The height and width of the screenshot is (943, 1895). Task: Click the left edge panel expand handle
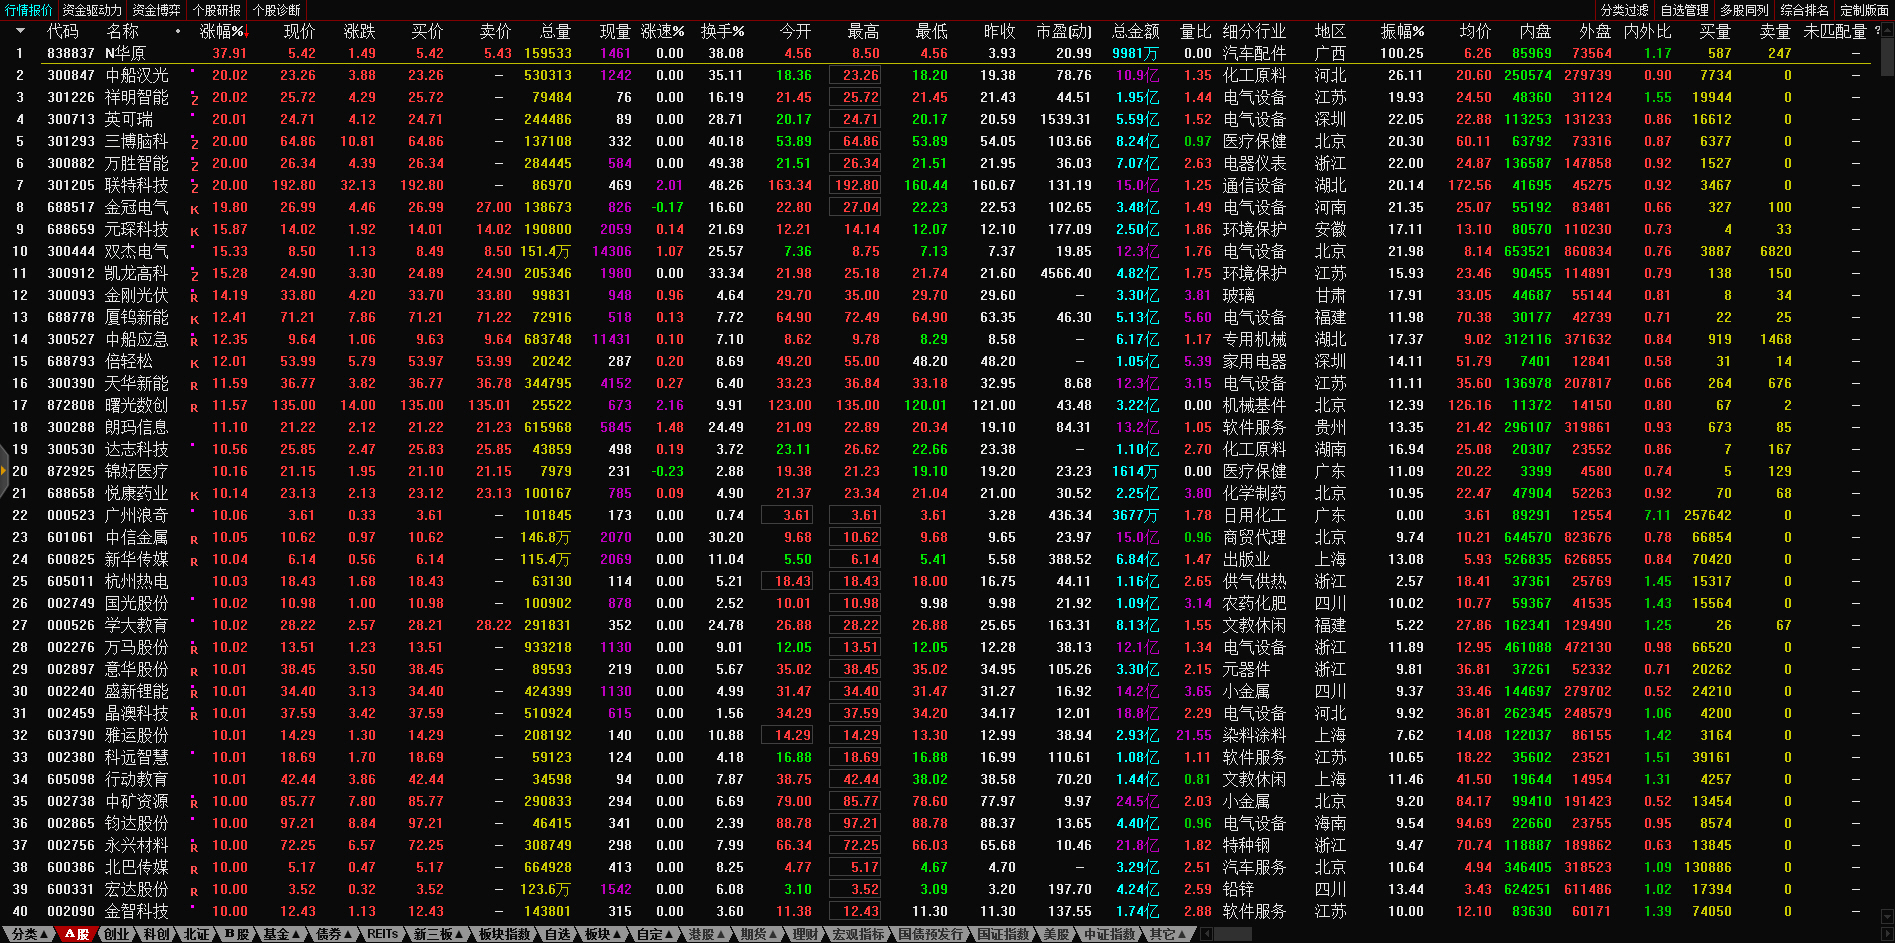pyautogui.click(x=4, y=470)
